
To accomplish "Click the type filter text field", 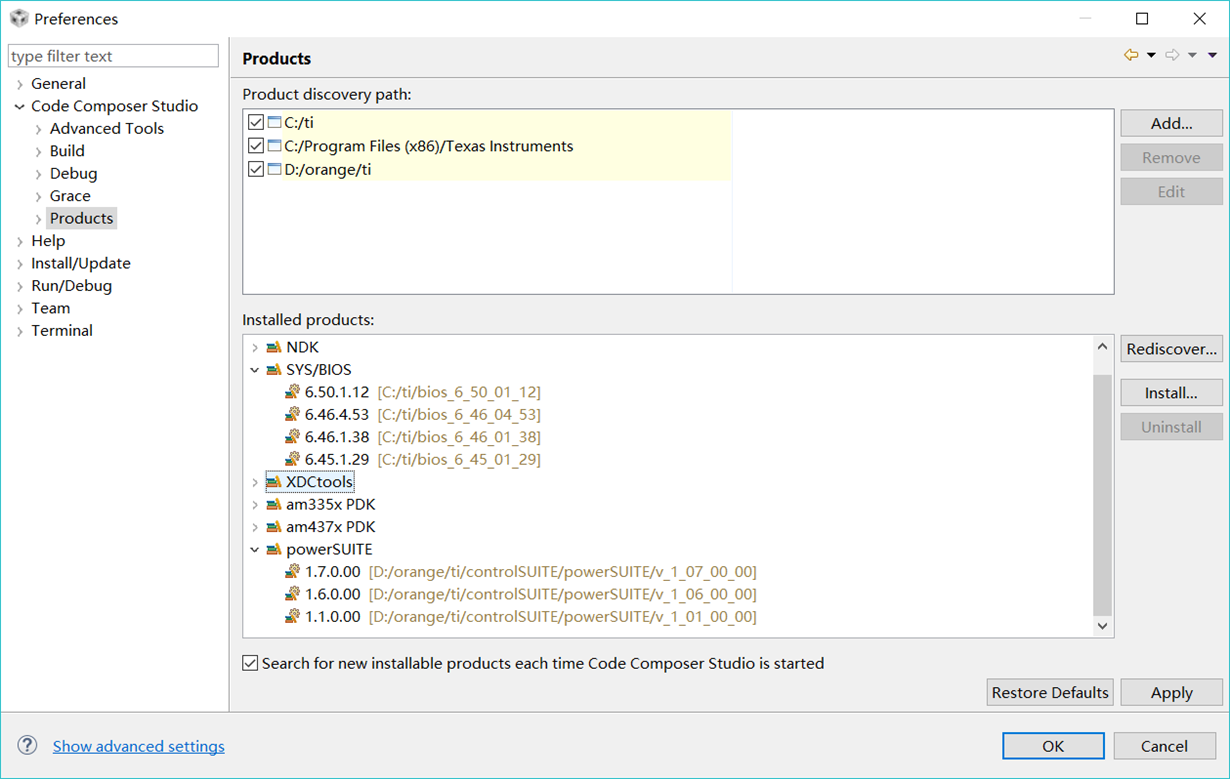I will (113, 56).
